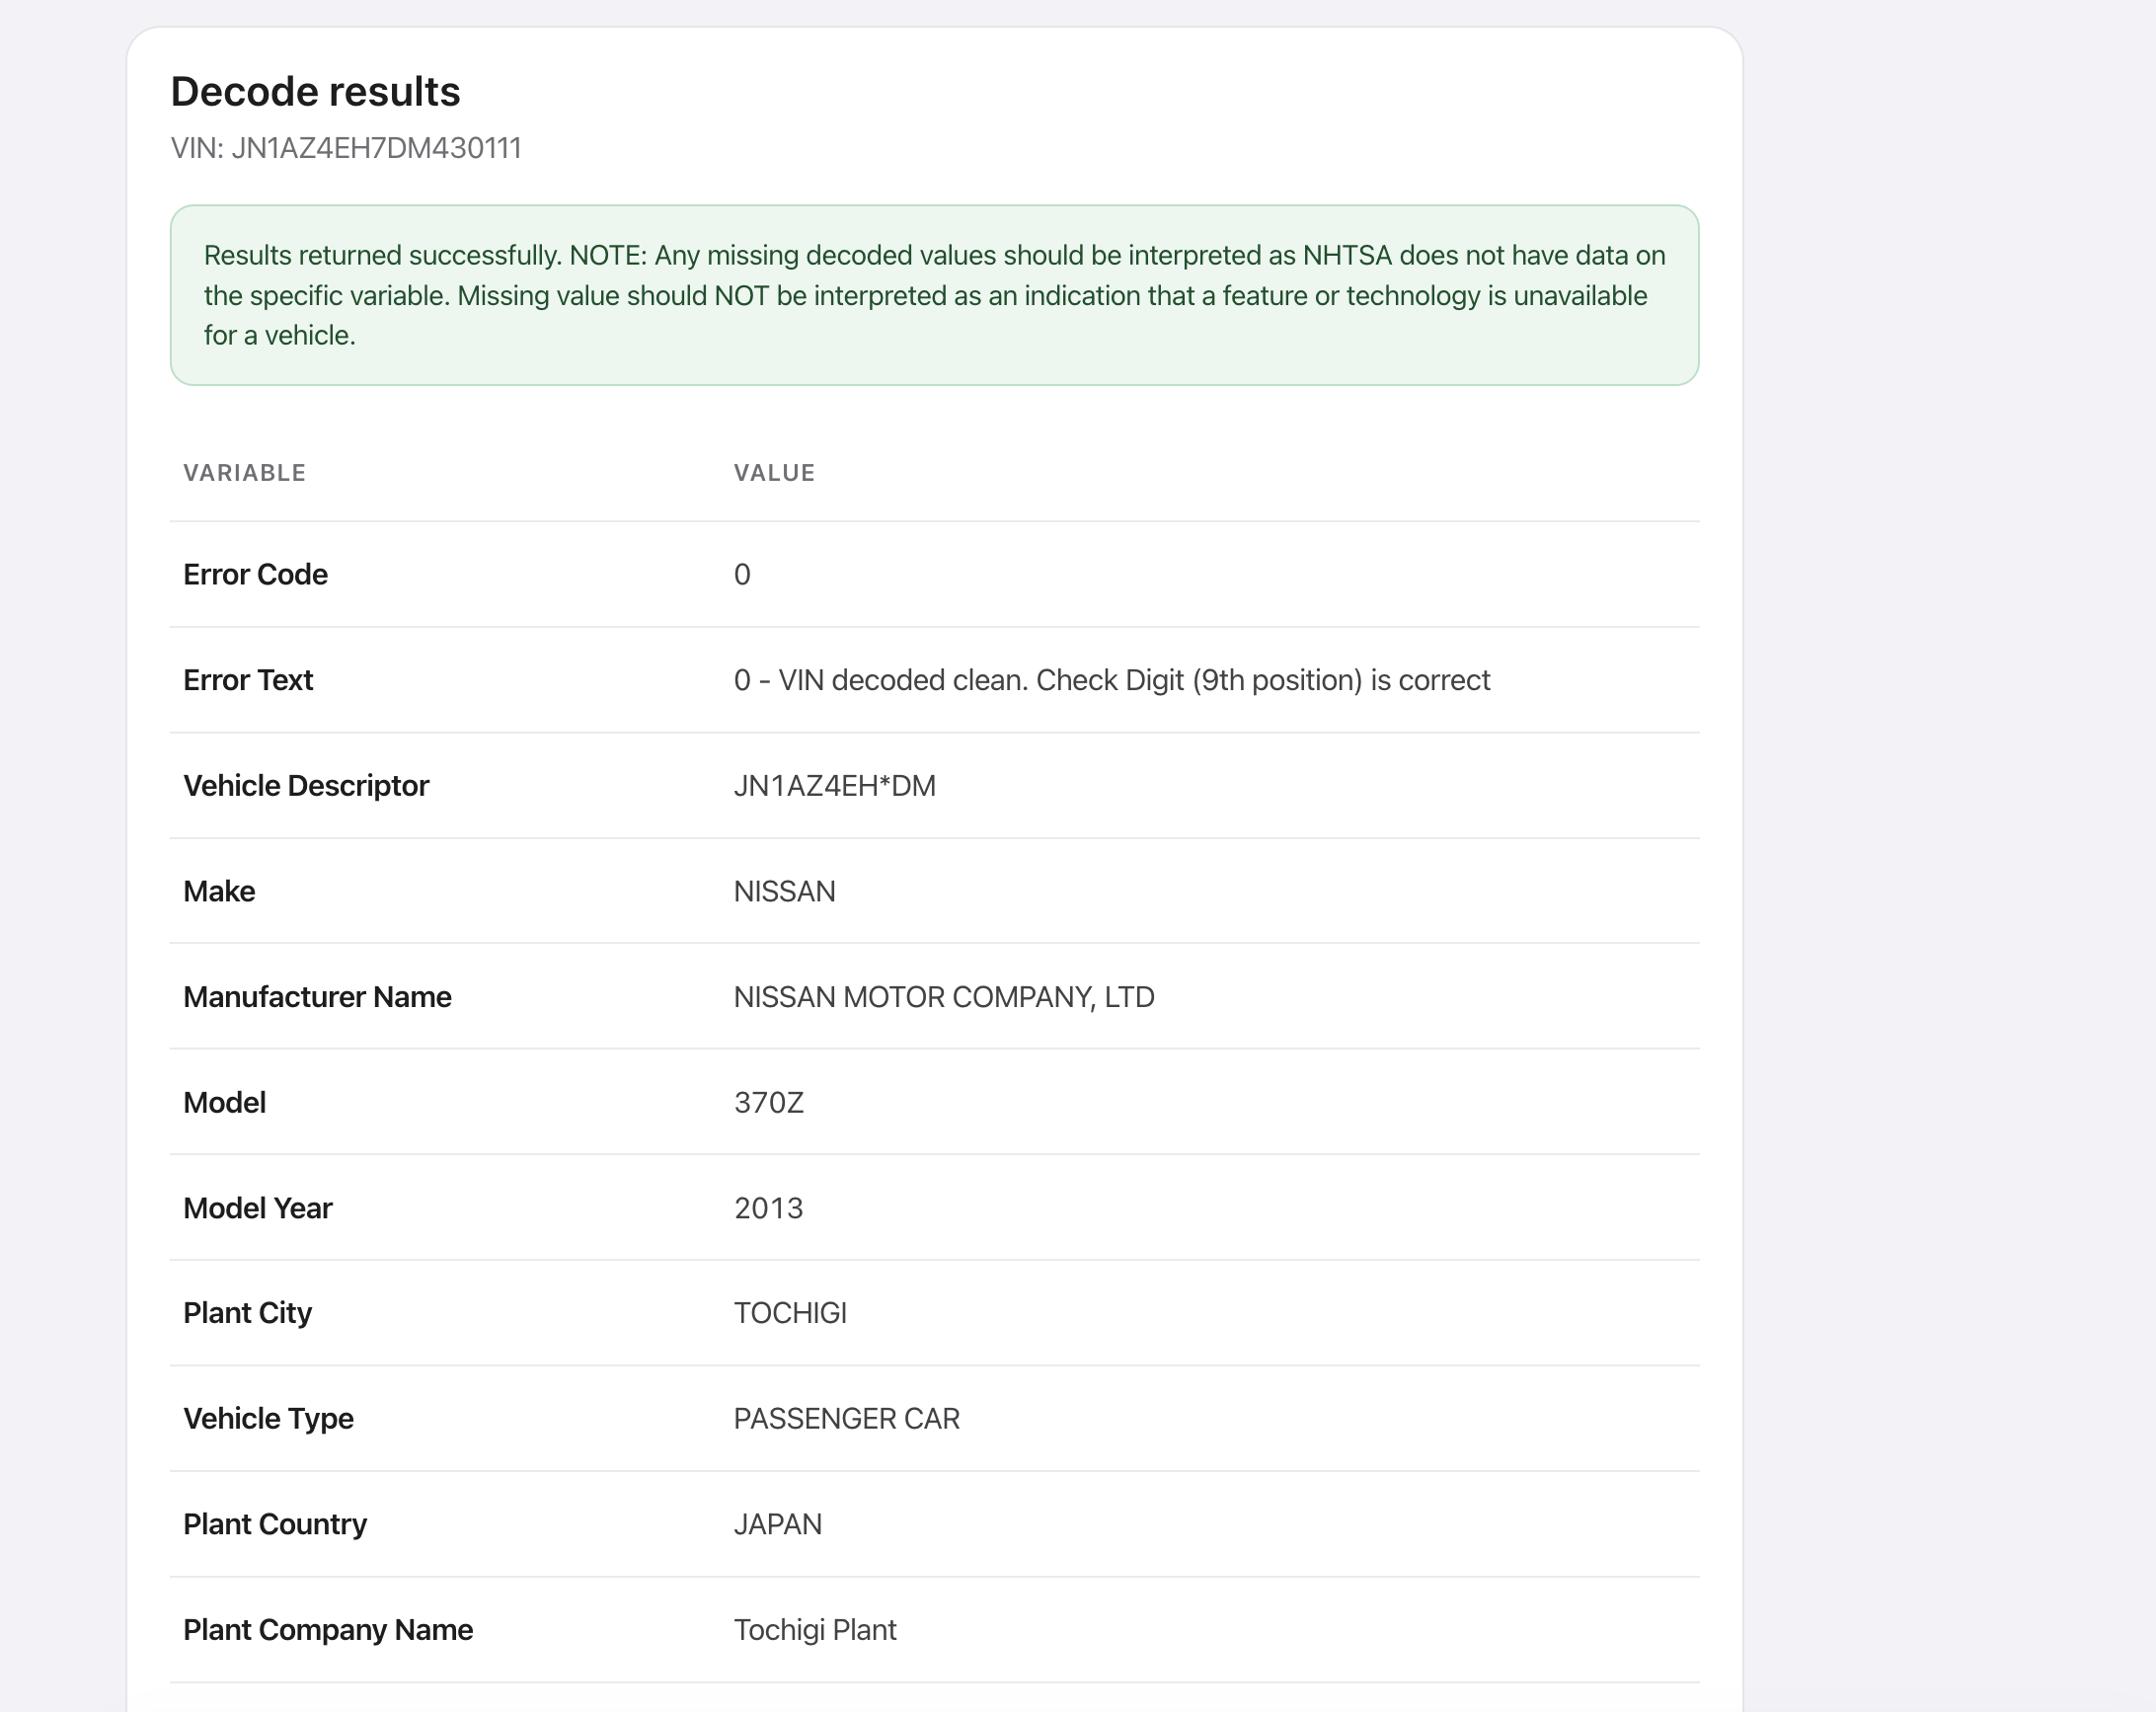Click the green 'Results returned successfully' notice
Viewport: 2156px width, 1712px height.
pos(934,295)
